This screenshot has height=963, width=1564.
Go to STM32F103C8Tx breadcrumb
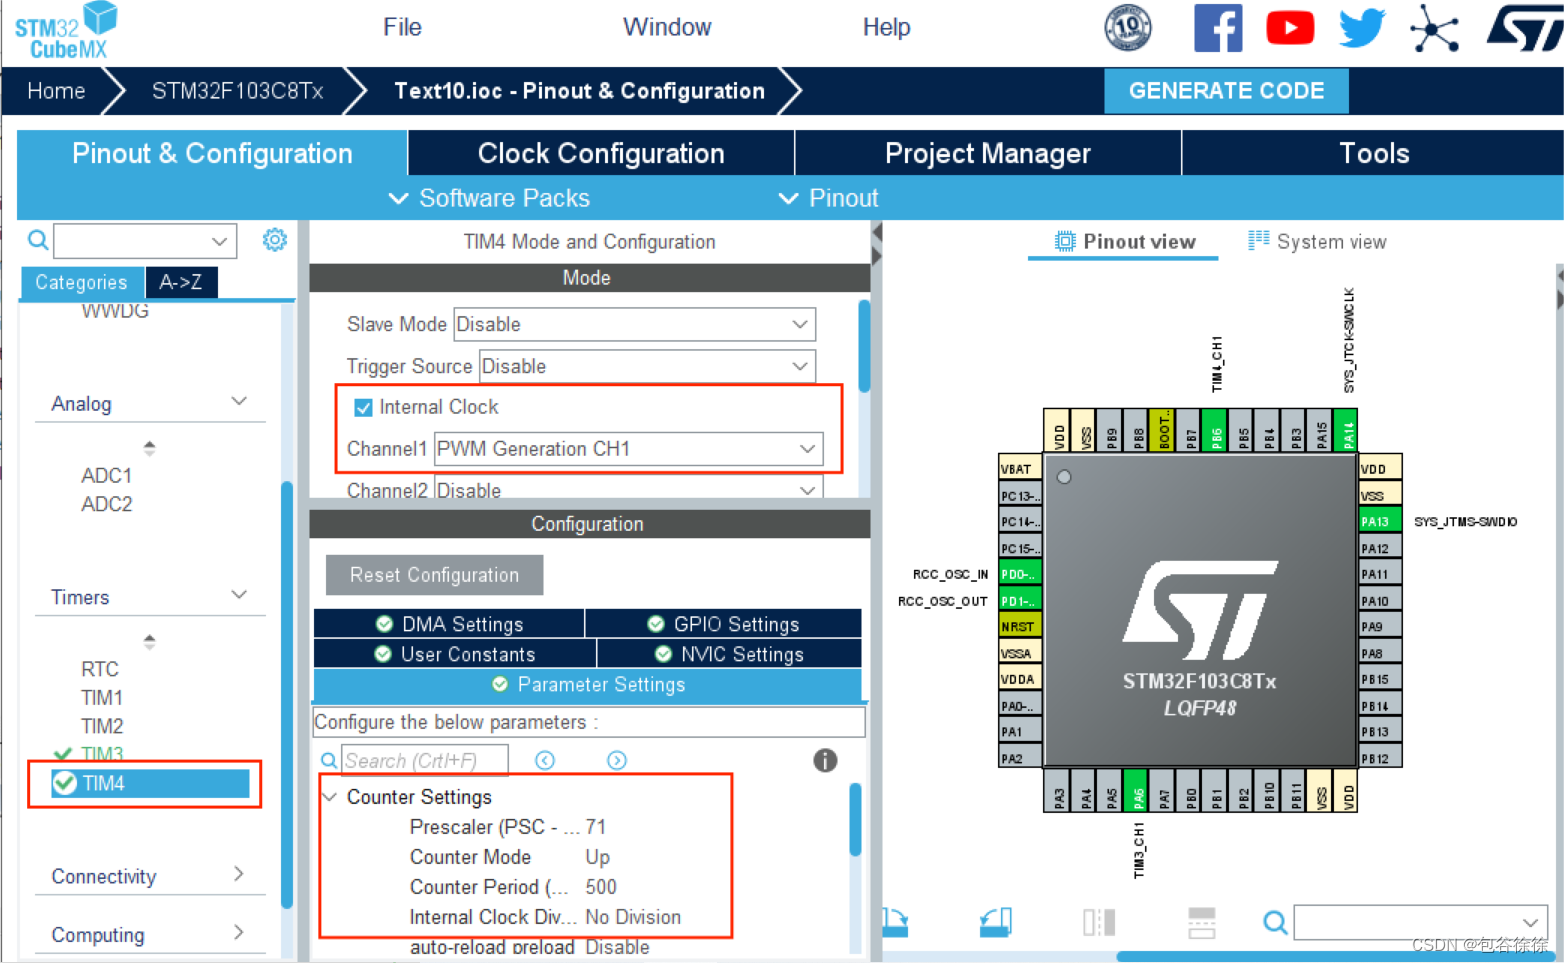[x=237, y=91]
